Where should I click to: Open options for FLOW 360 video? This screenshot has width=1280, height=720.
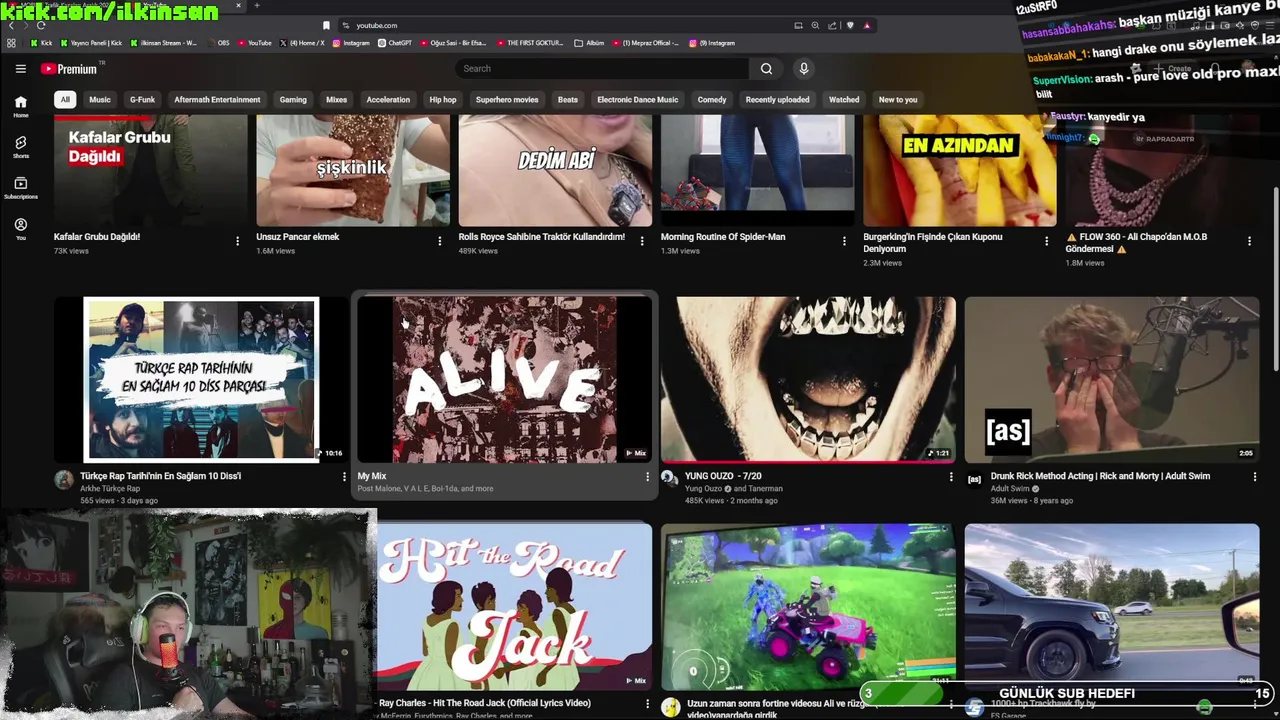pyautogui.click(x=1249, y=241)
